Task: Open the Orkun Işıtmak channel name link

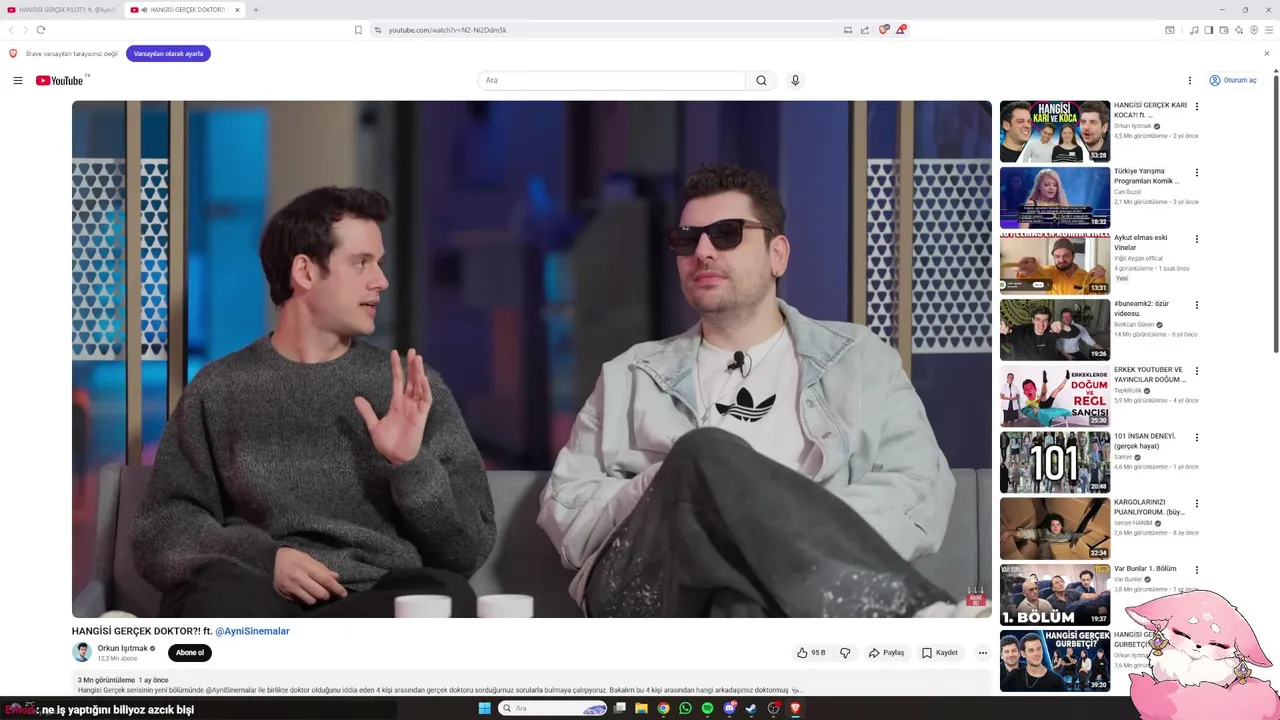Action: click(122, 648)
